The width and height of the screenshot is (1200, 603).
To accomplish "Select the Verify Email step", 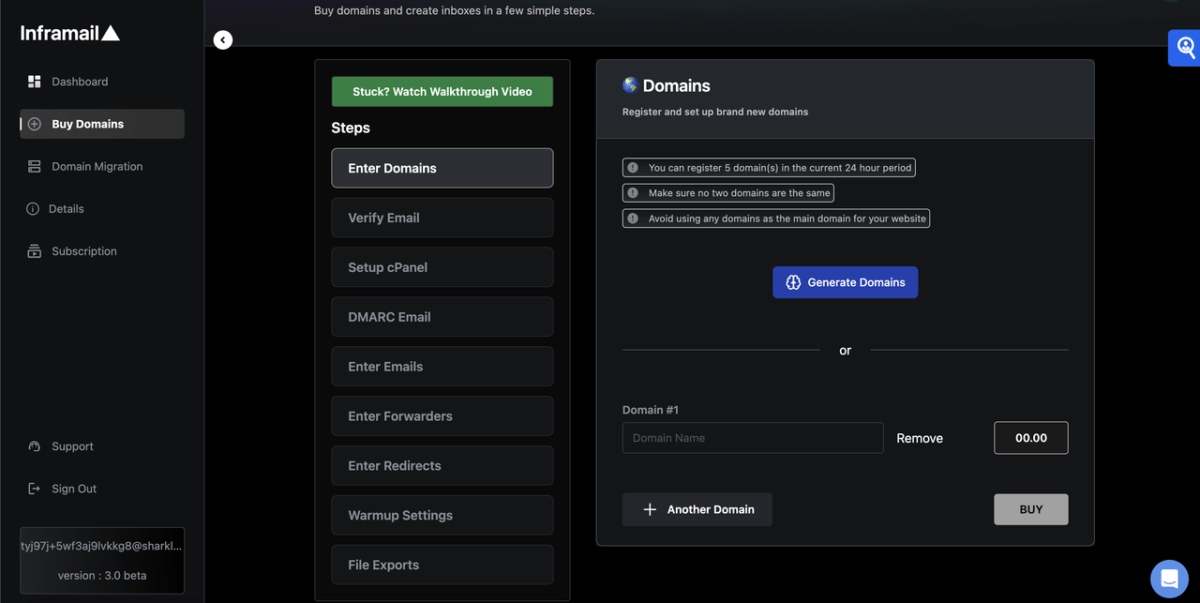I will [x=442, y=218].
